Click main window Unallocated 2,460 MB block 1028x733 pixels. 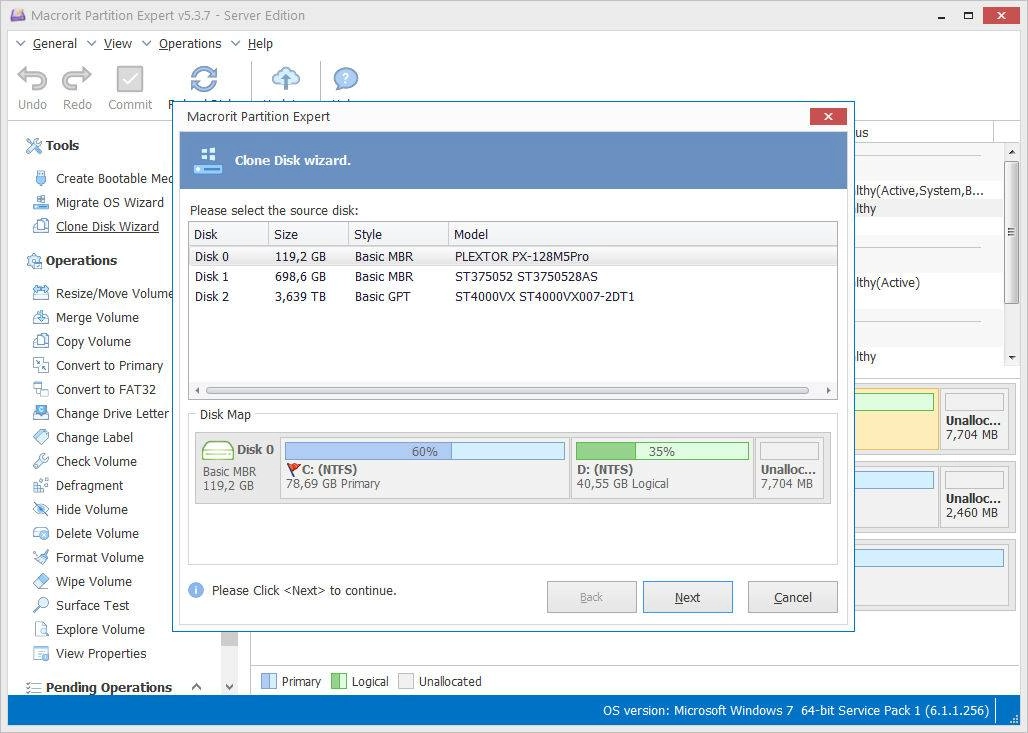(974, 498)
